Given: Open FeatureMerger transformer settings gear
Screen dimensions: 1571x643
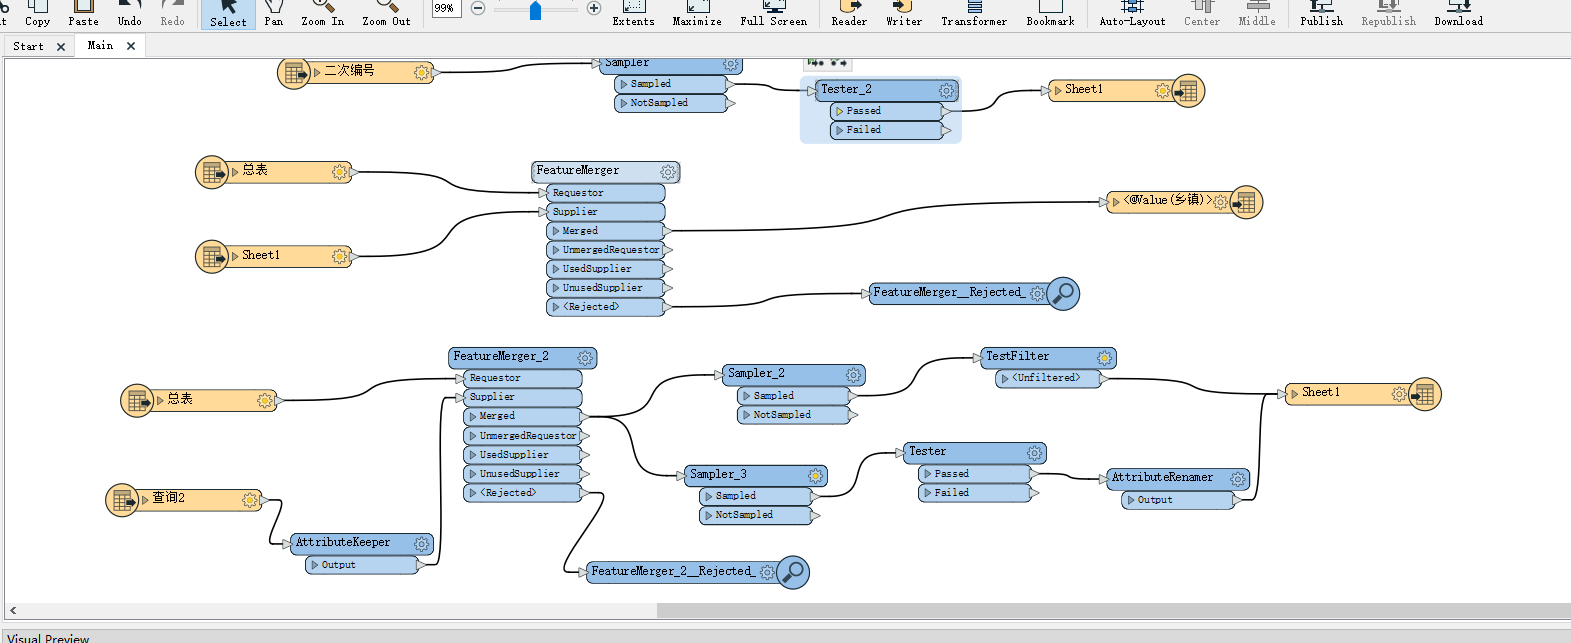Looking at the screenshot, I should [x=668, y=172].
